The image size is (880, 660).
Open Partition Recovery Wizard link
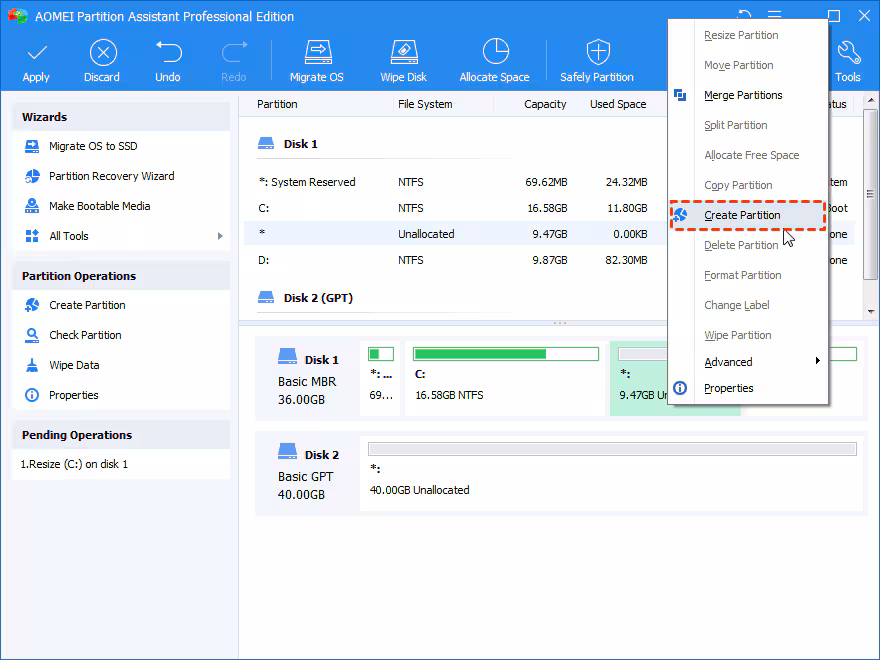pyautogui.click(x=112, y=176)
